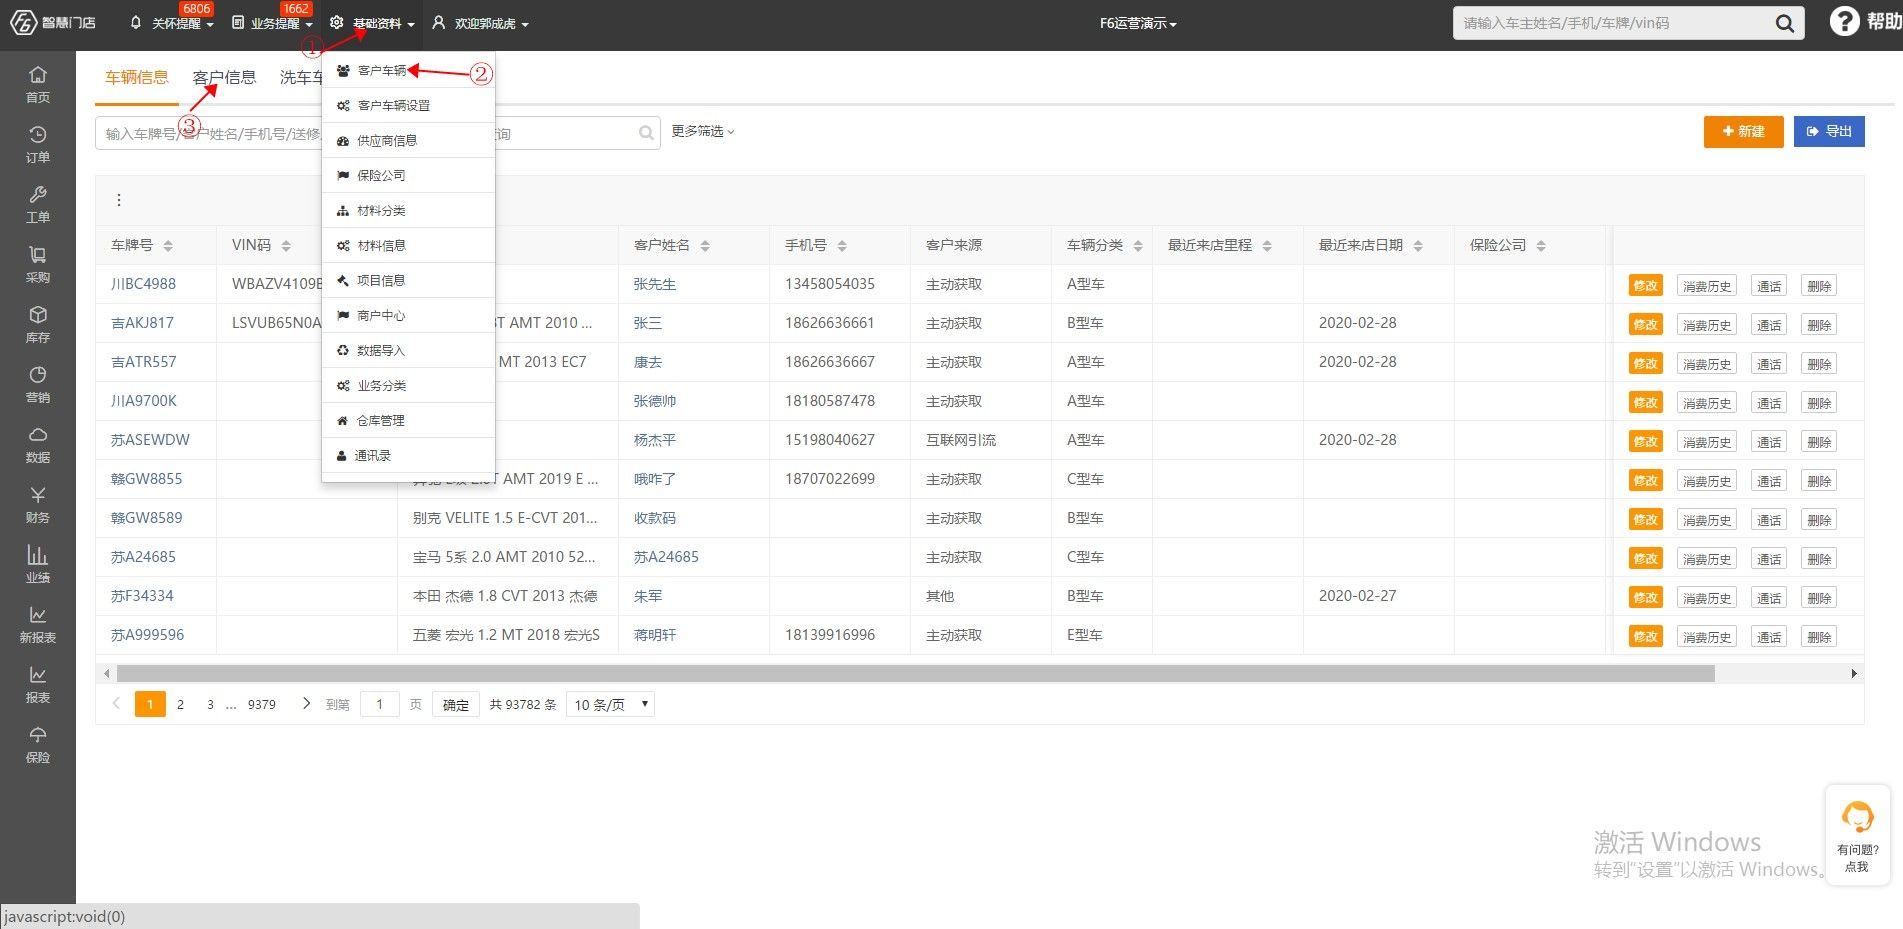Viewport: 1903px width, 929px height.
Task: Click 确定 pagination confirm button
Action: click(x=456, y=704)
